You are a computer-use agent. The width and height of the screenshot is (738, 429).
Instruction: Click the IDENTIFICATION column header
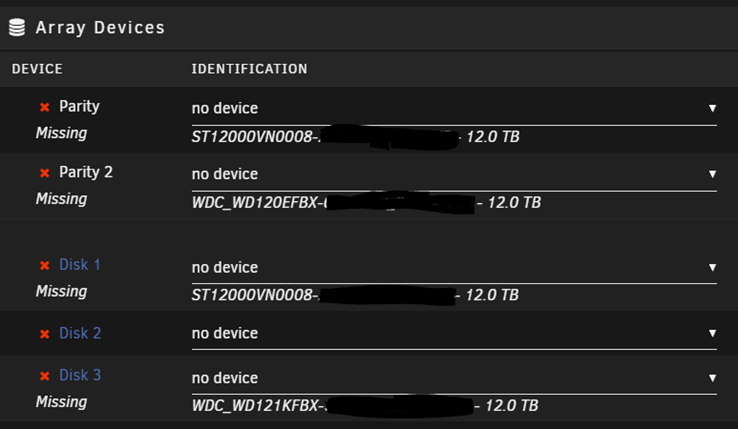pyautogui.click(x=249, y=69)
